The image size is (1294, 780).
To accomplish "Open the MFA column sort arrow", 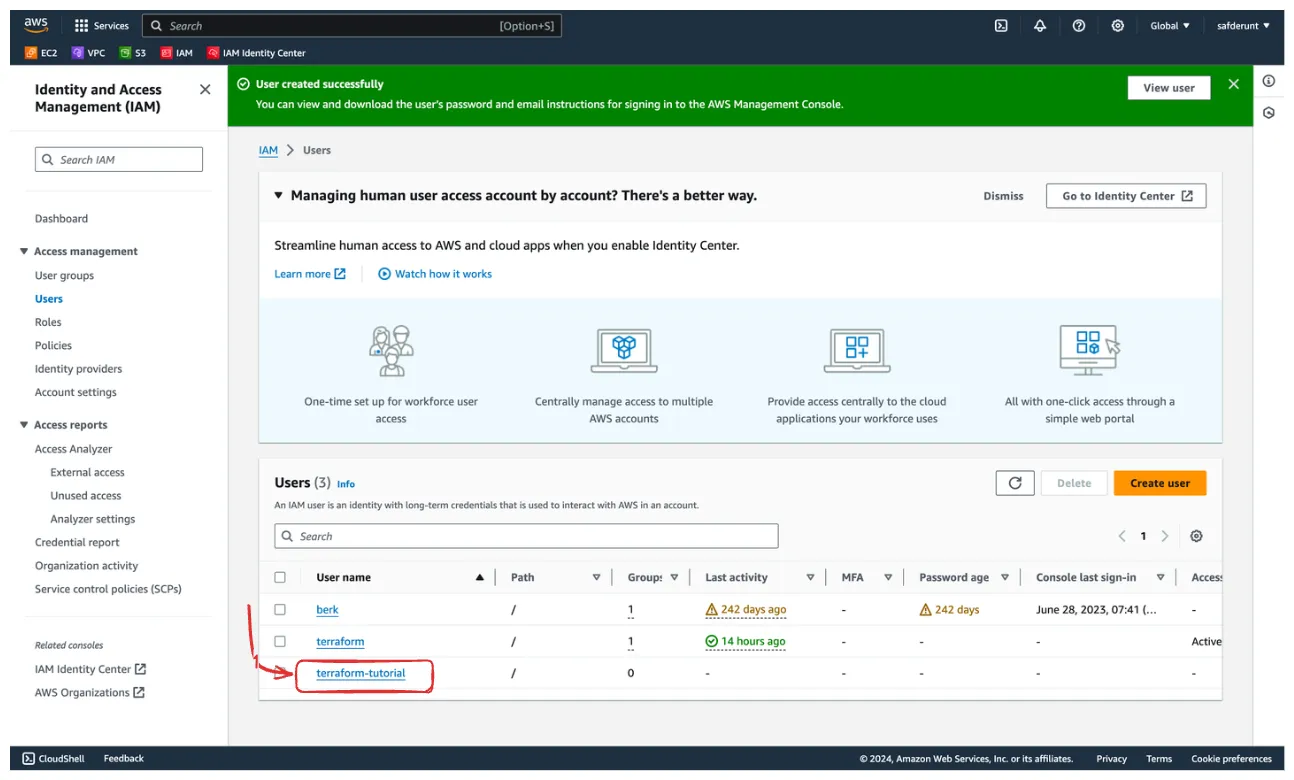I will [888, 577].
